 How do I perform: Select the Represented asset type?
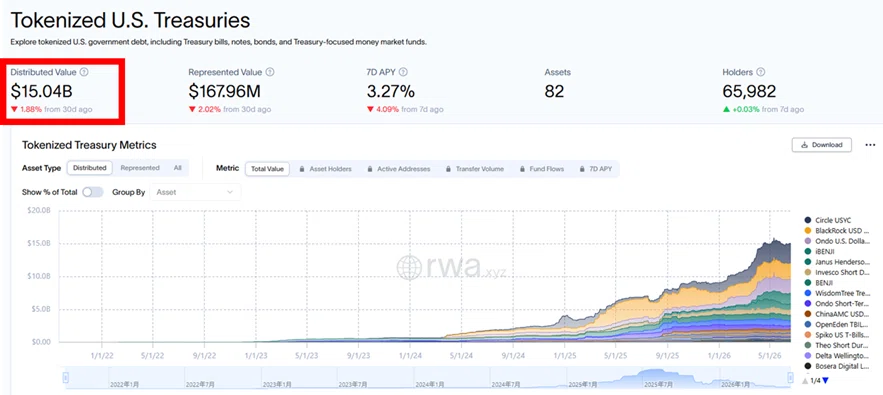[140, 168]
